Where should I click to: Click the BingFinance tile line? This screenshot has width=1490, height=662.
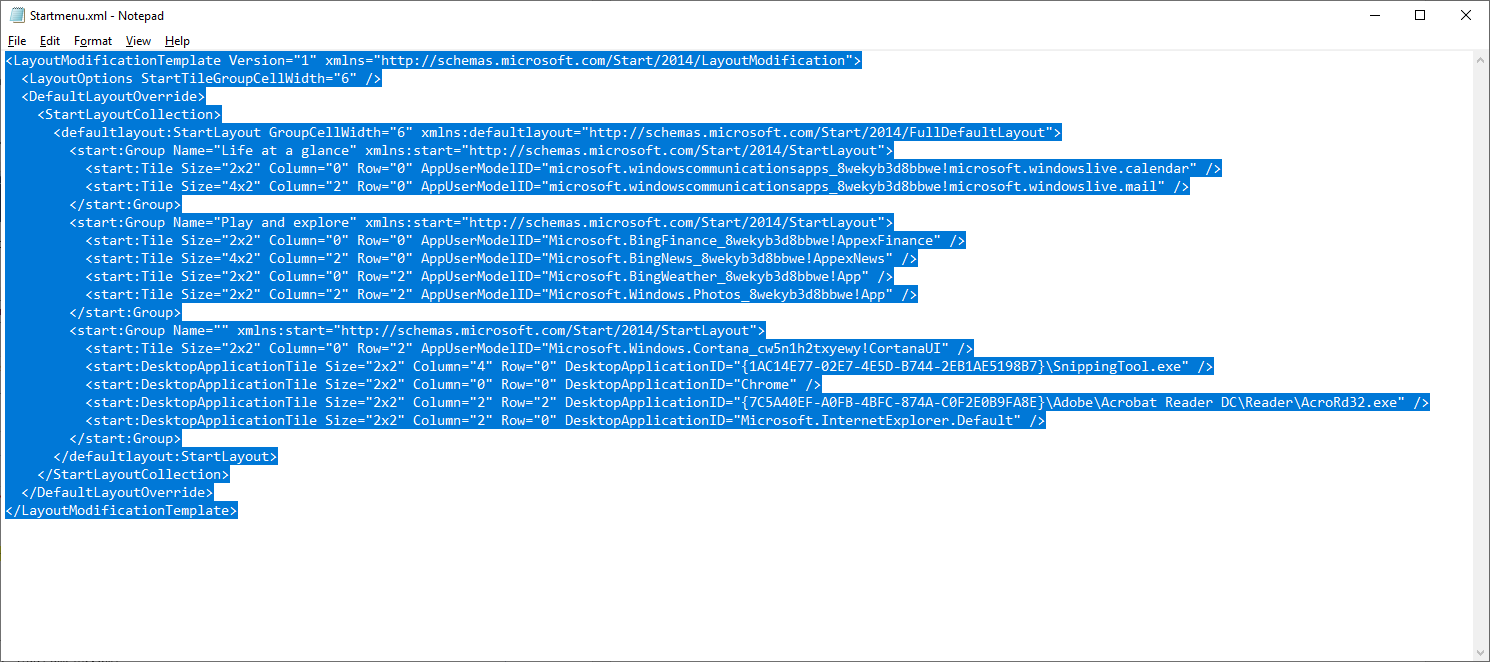(525, 241)
